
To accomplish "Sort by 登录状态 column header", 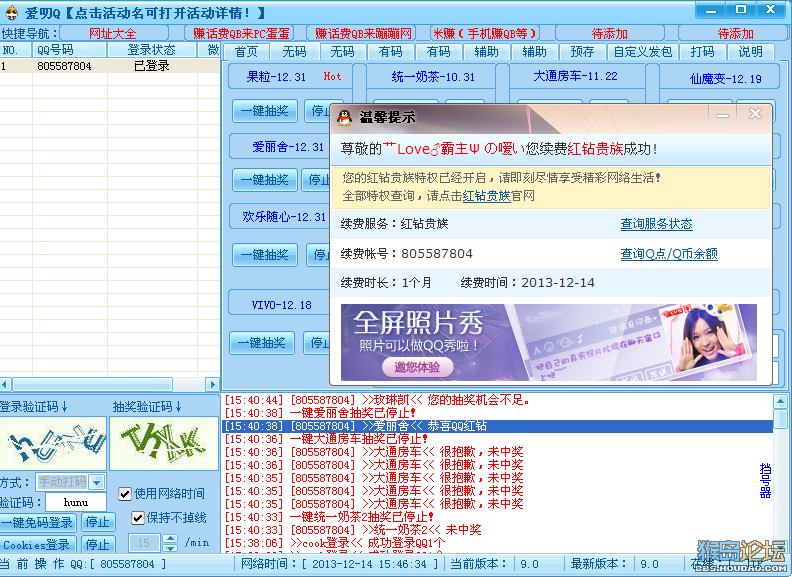I will [x=152, y=50].
